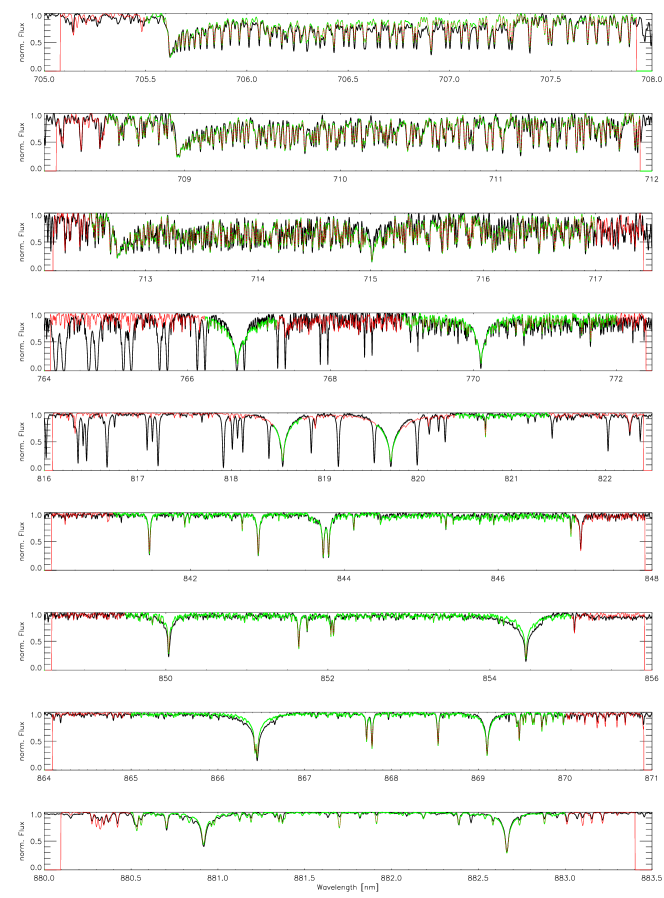Viewport: 664px width, 898px height.
Task: Click the 711 wavelength label
Action: pyautogui.click(x=496, y=179)
